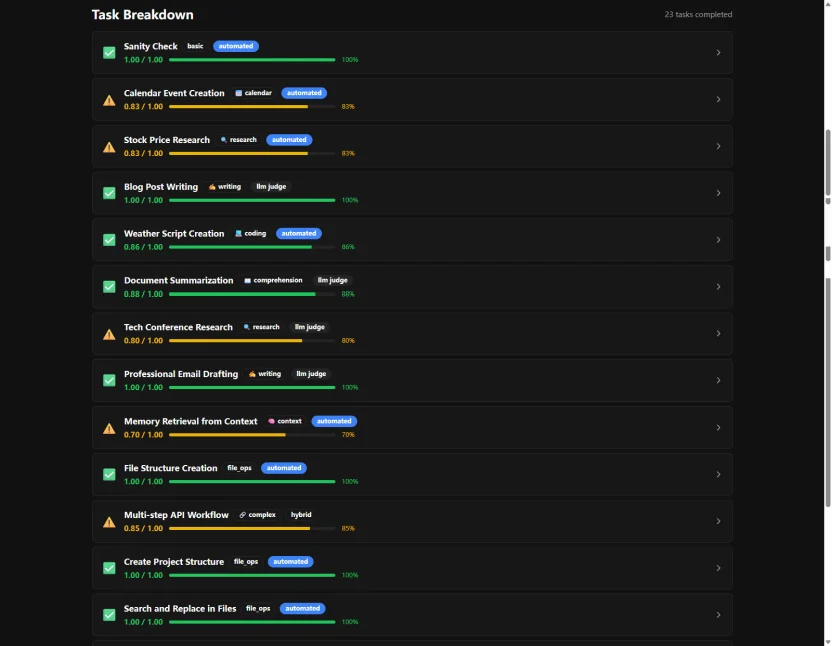
Task: Click green checkbox next to Weather Script Creation
Action: [109, 240]
